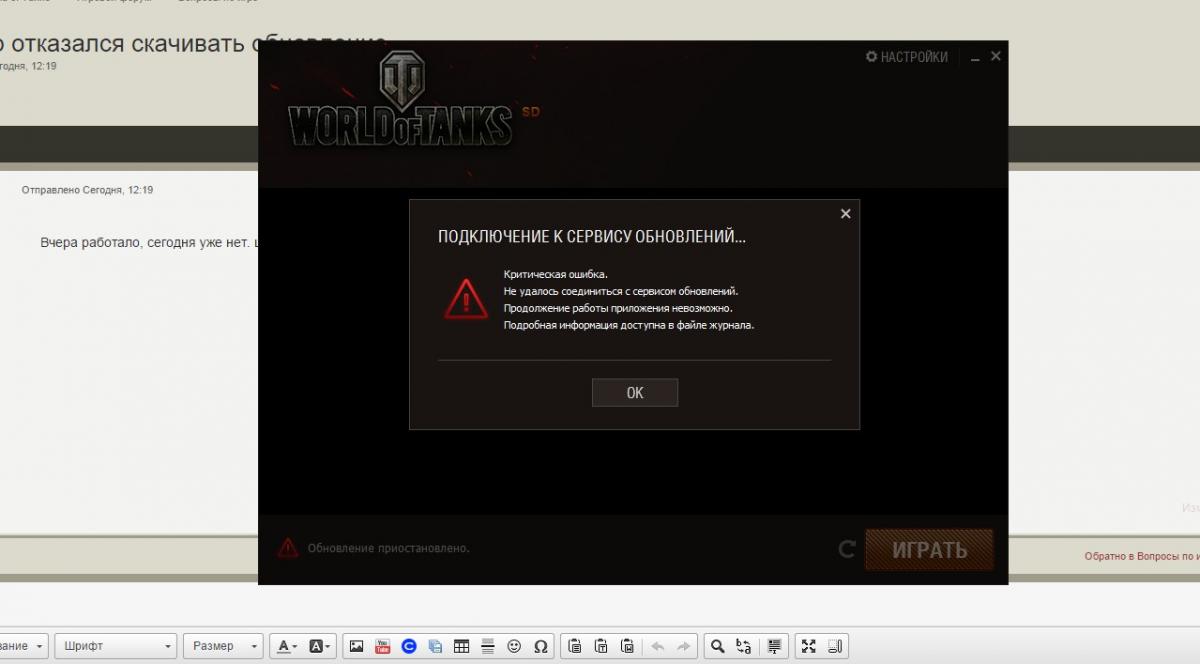Open launcher settings (НАСТРОЙКИ)

[x=907, y=57]
